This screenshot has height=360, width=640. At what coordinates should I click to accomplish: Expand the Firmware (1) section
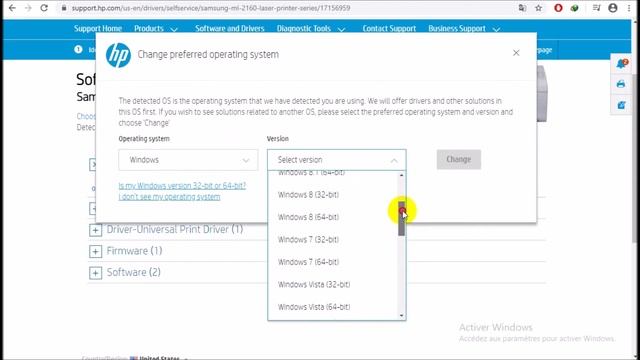pyautogui.click(x=96, y=251)
